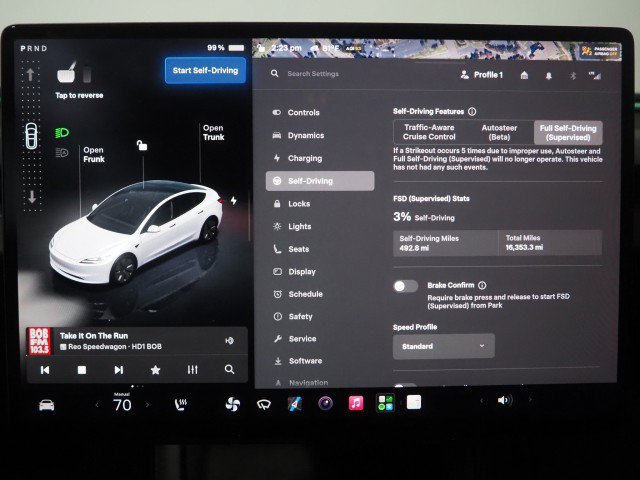Viewport: 640px width, 480px height.
Task: Tap the HomeLink garage icon
Action: (524, 75)
